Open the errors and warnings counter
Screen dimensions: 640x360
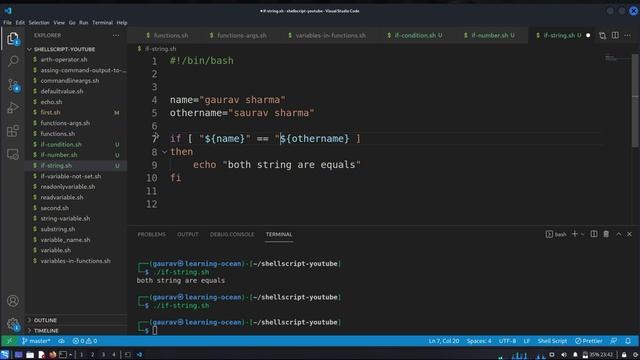tap(85, 341)
